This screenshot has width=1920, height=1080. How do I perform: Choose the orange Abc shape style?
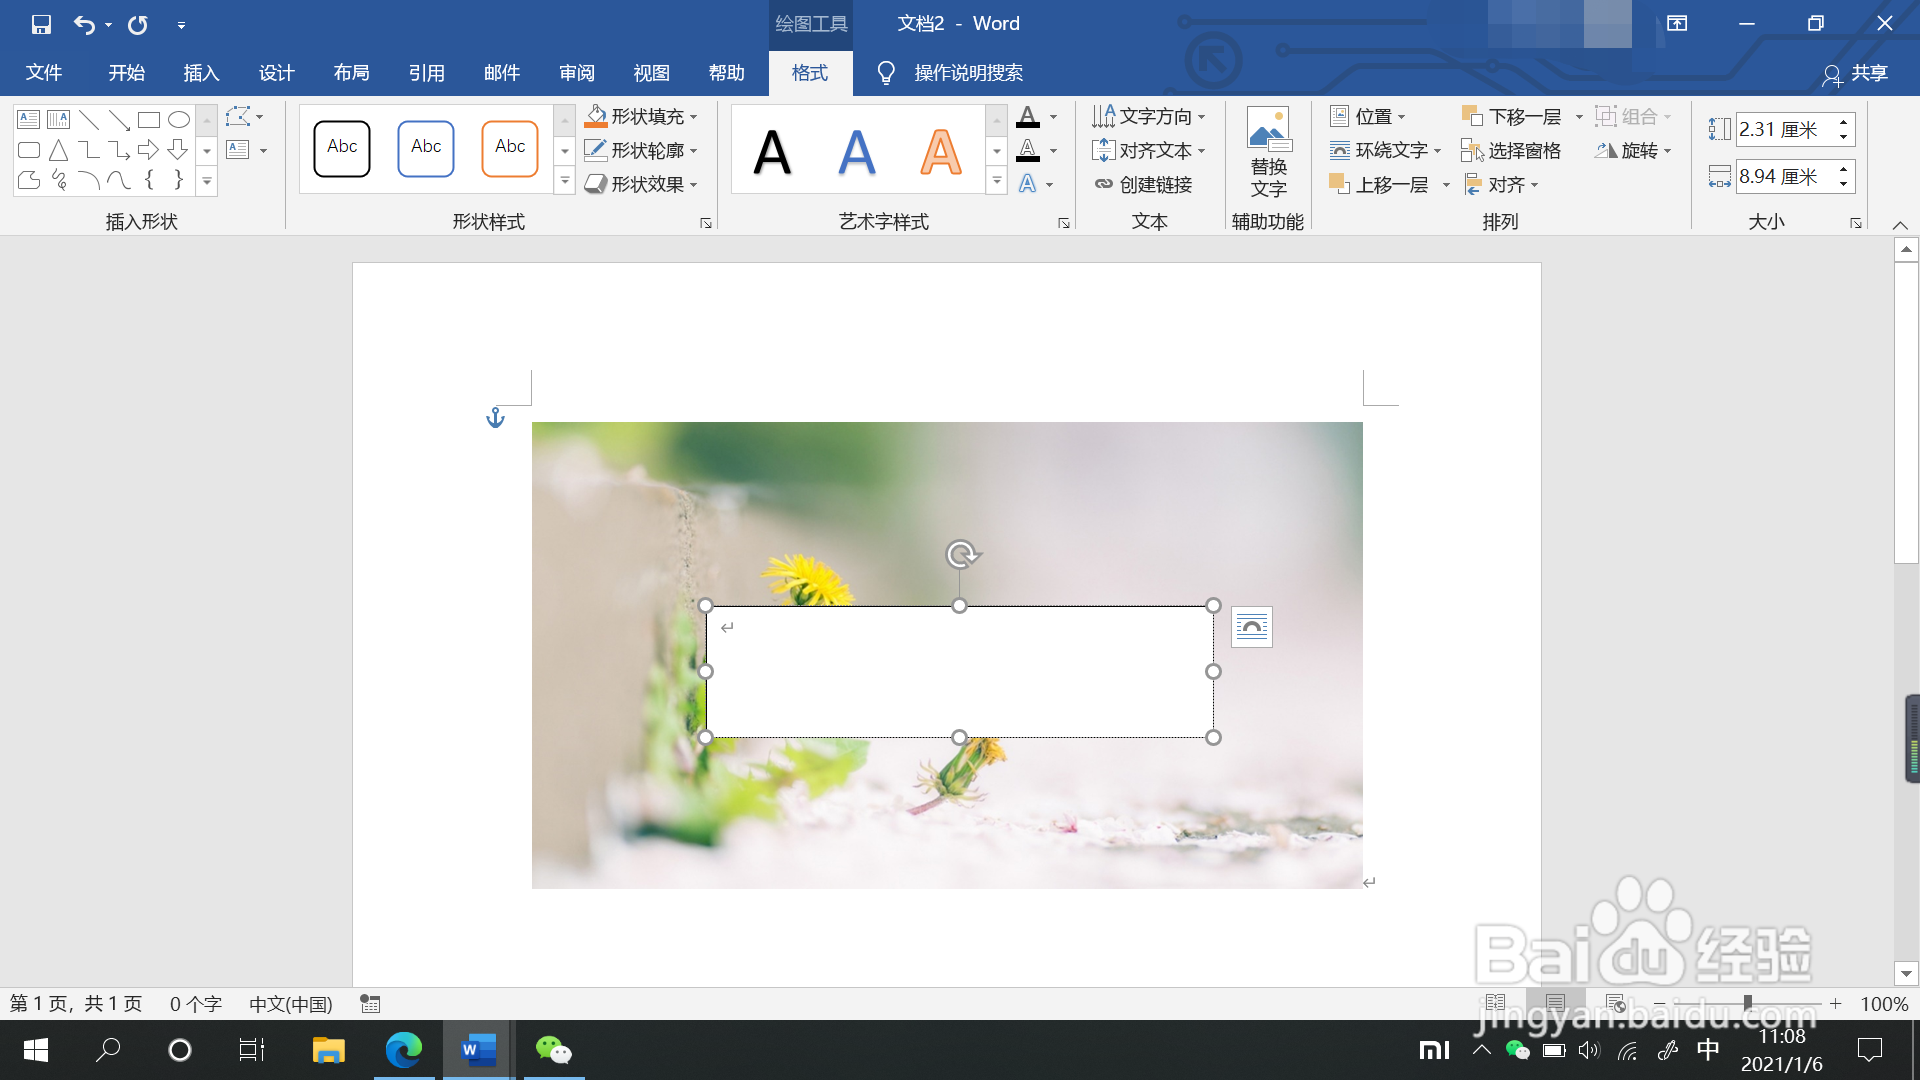pos(510,148)
